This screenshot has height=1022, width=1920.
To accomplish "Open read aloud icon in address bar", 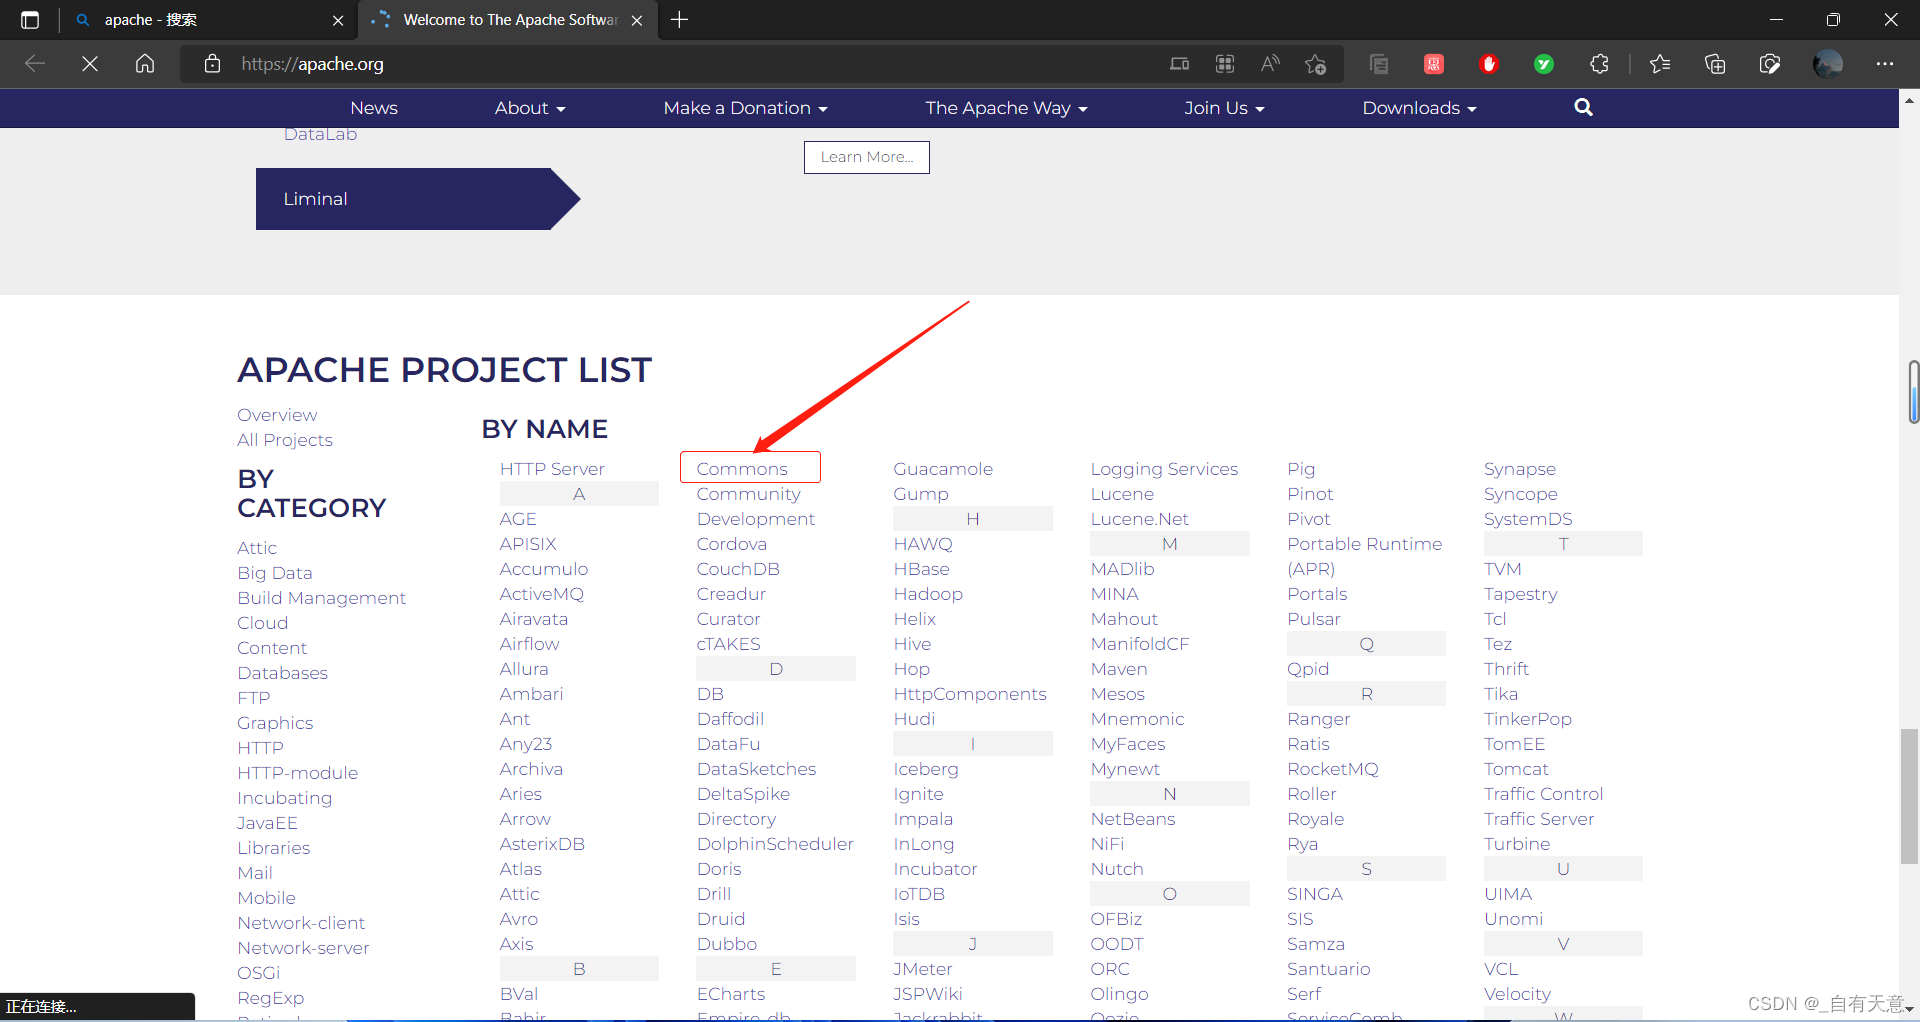I will pyautogui.click(x=1270, y=64).
